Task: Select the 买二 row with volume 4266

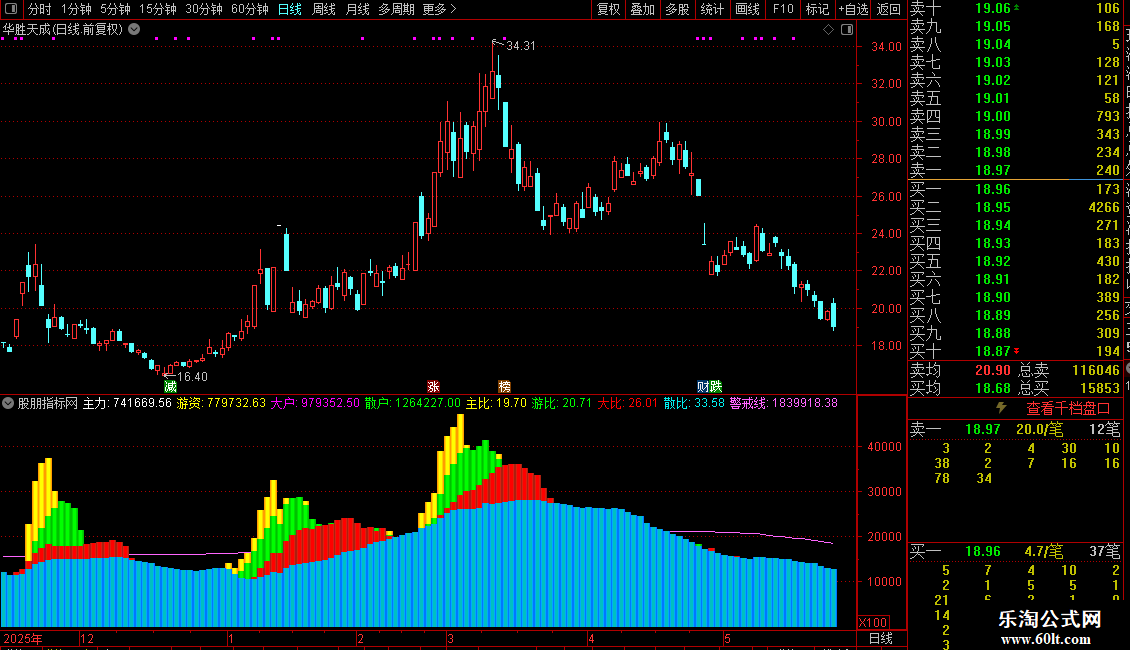Action: pyautogui.click(x=1015, y=207)
